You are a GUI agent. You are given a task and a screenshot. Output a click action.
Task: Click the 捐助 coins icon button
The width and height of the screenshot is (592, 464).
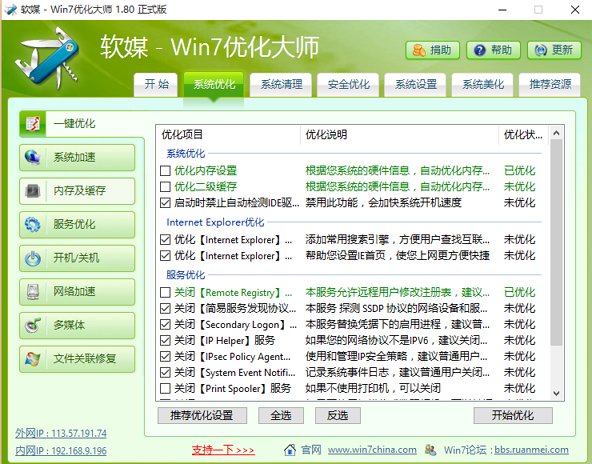pyautogui.click(x=433, y=50)
